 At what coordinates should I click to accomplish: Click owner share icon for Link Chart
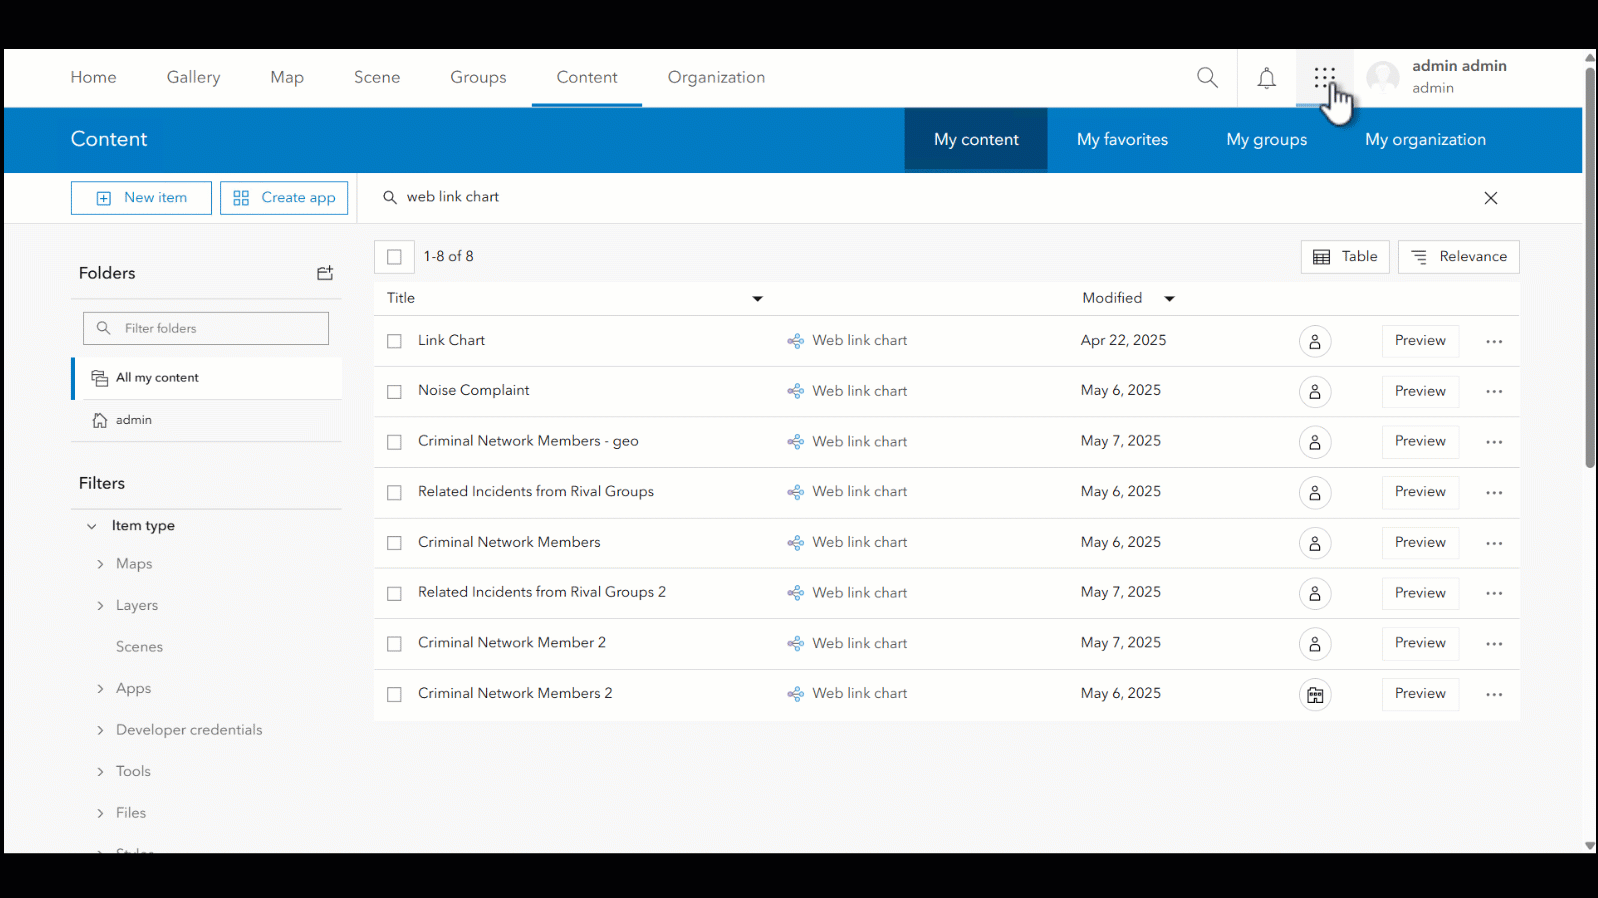click(1315, 342)
